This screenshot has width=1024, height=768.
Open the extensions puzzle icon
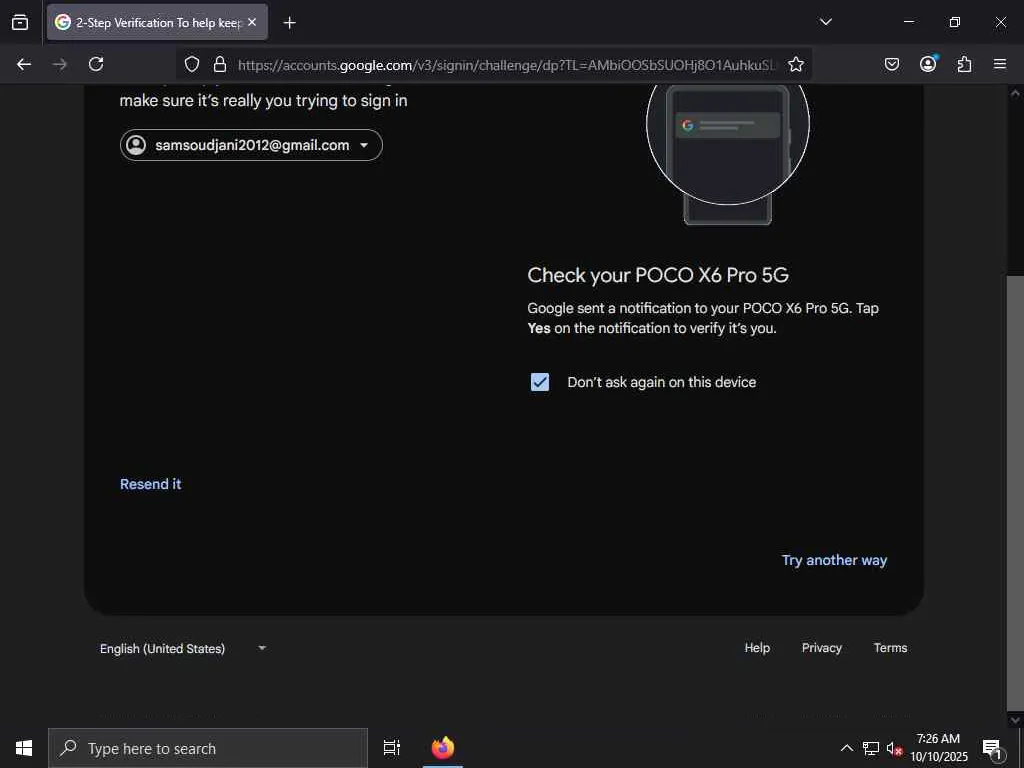click(x=964, y=64)
